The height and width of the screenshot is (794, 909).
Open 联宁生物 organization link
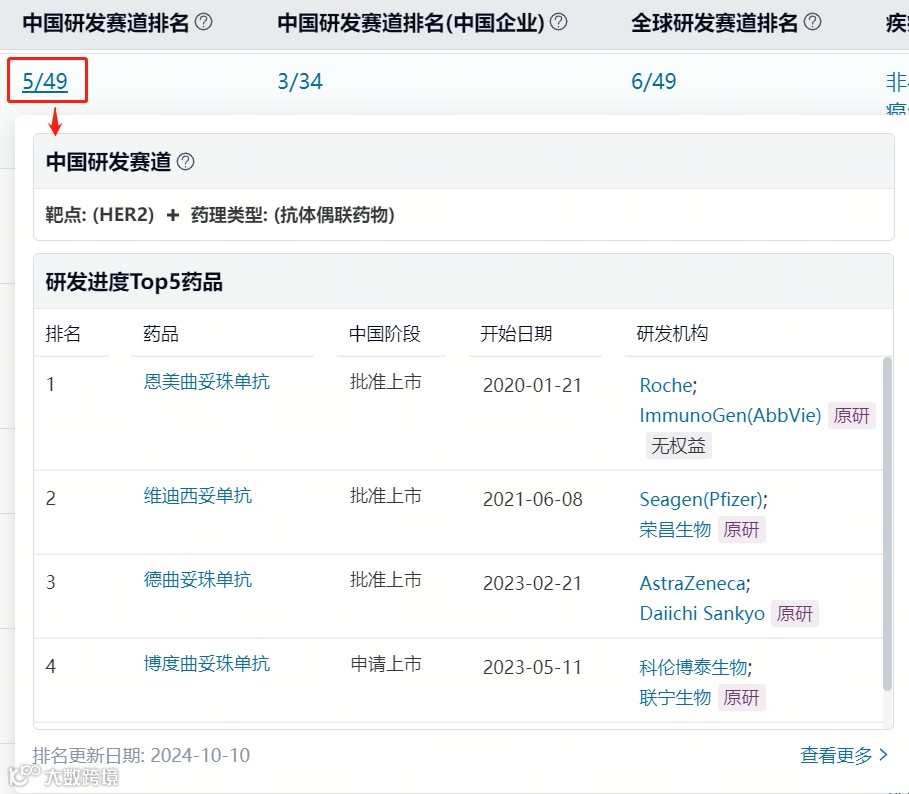tap(675, 698)
